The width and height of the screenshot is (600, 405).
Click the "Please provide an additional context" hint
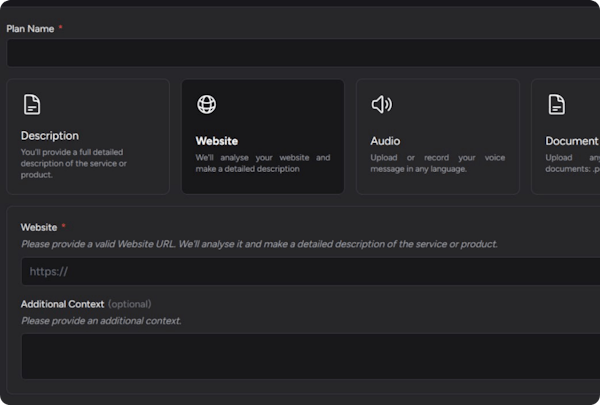[x=101, y=321]
